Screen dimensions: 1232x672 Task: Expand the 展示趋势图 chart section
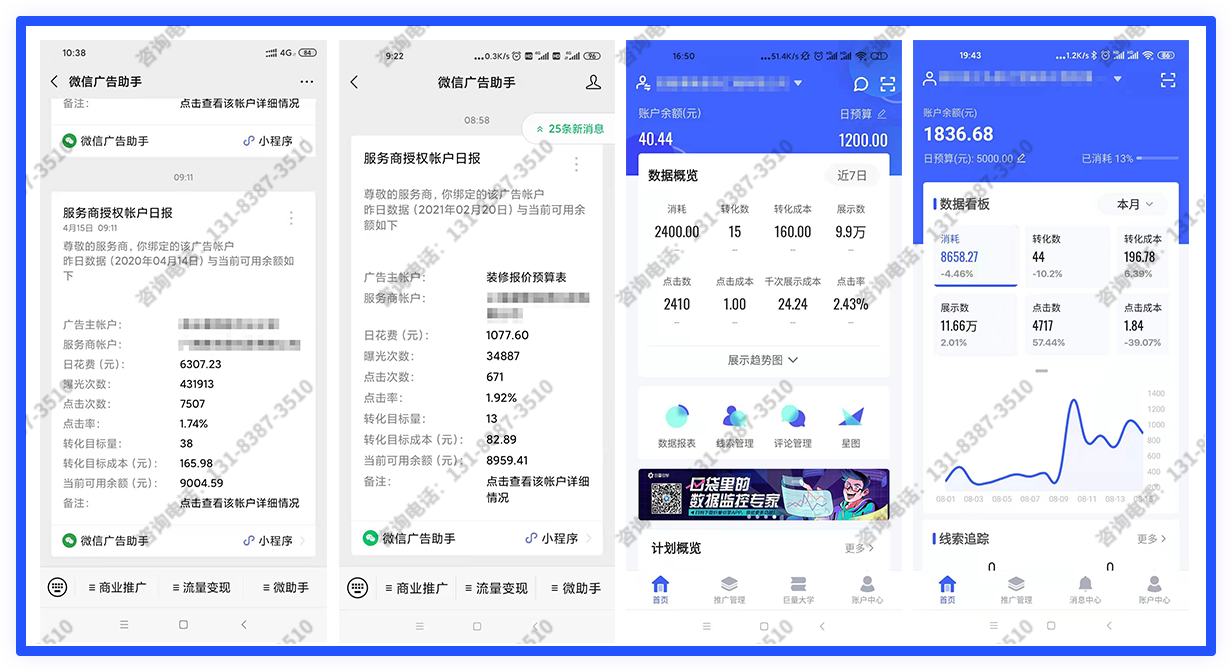(x=763, y=360)
